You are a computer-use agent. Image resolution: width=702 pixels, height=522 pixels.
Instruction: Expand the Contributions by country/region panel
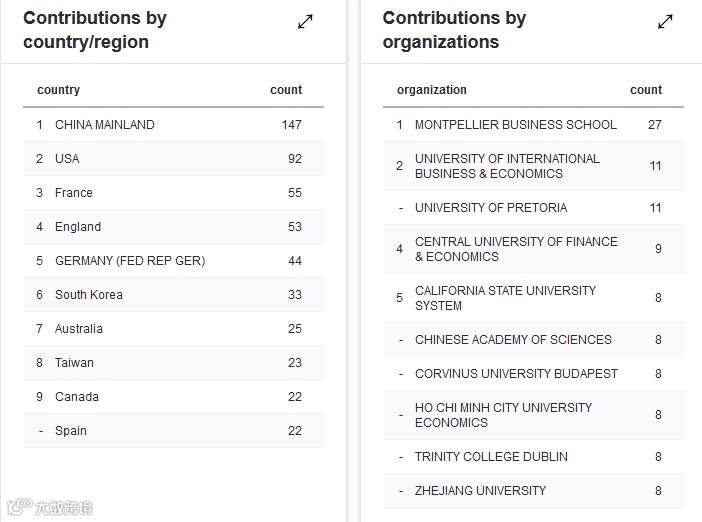coord(305,21)
